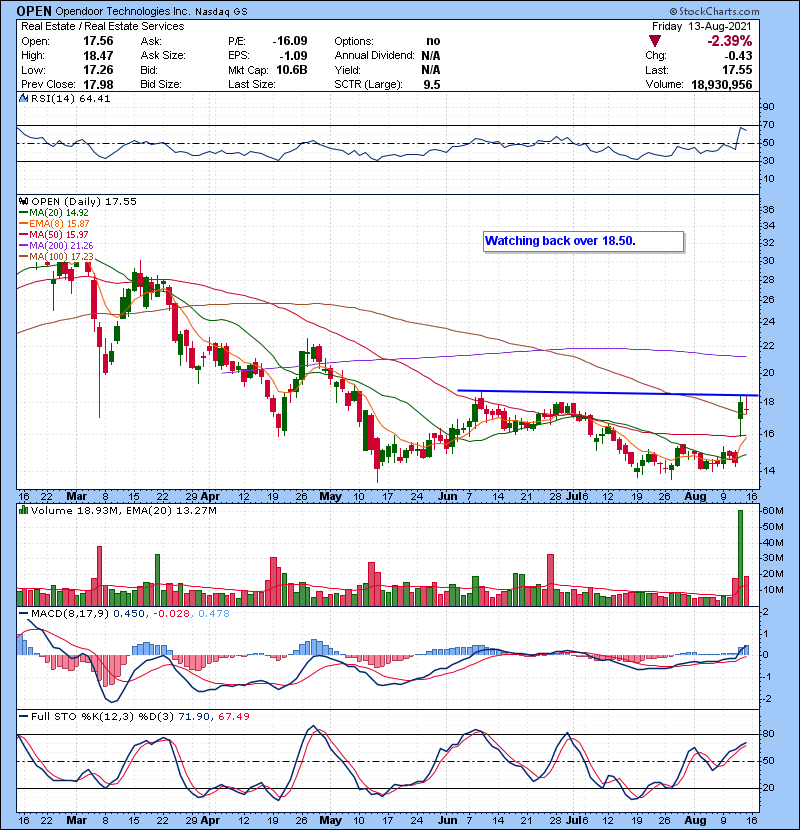Click the volume bars icon beside Volume label
The width and height of the screenshot is (800, 830).
pos(23,510)
